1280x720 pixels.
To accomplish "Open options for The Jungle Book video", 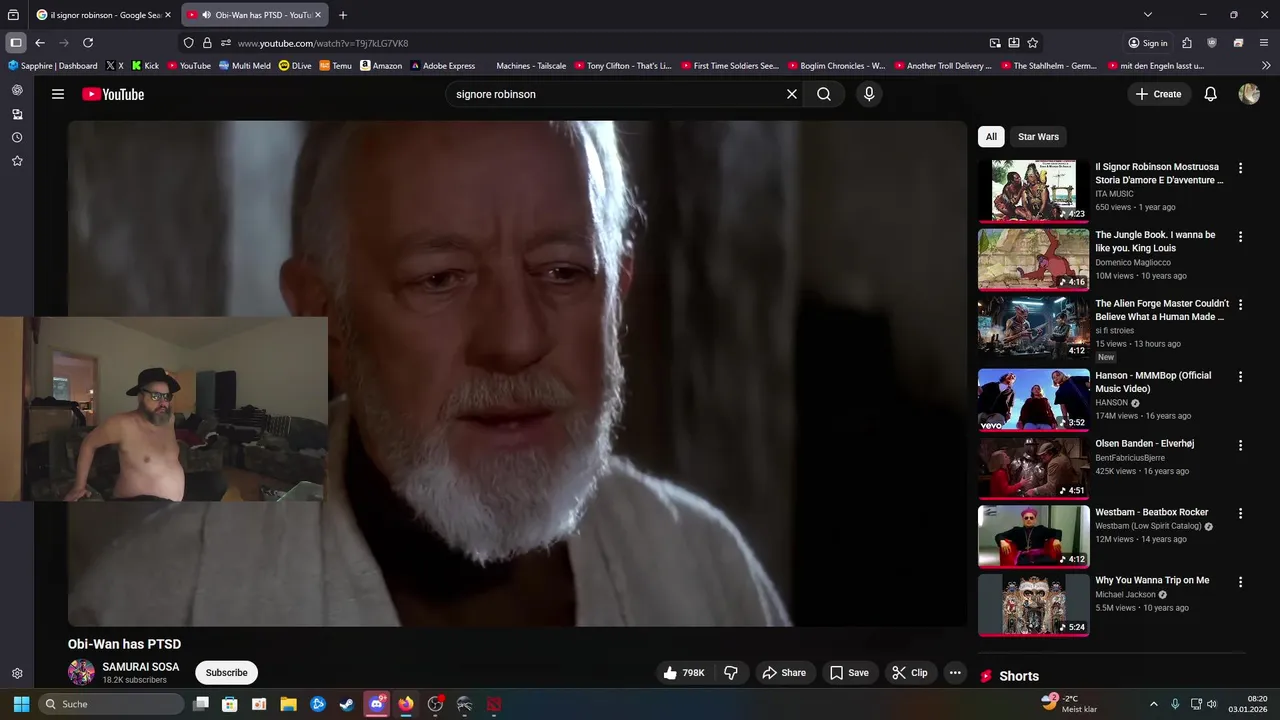I will [x=1240, y=237].
